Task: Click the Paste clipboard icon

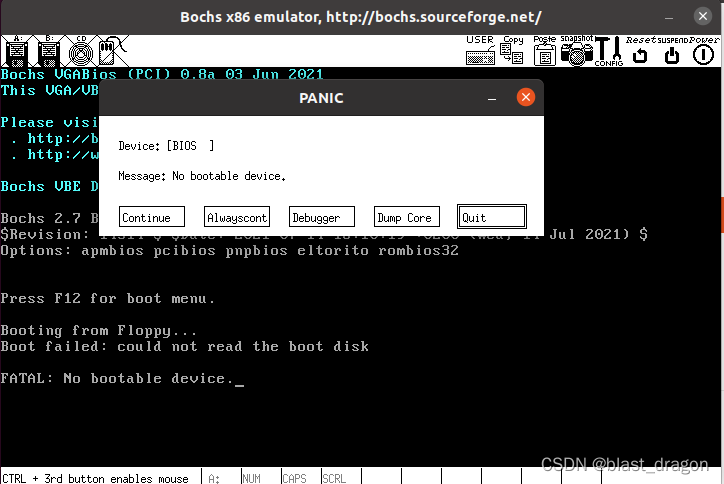Action: click(544, 51)
